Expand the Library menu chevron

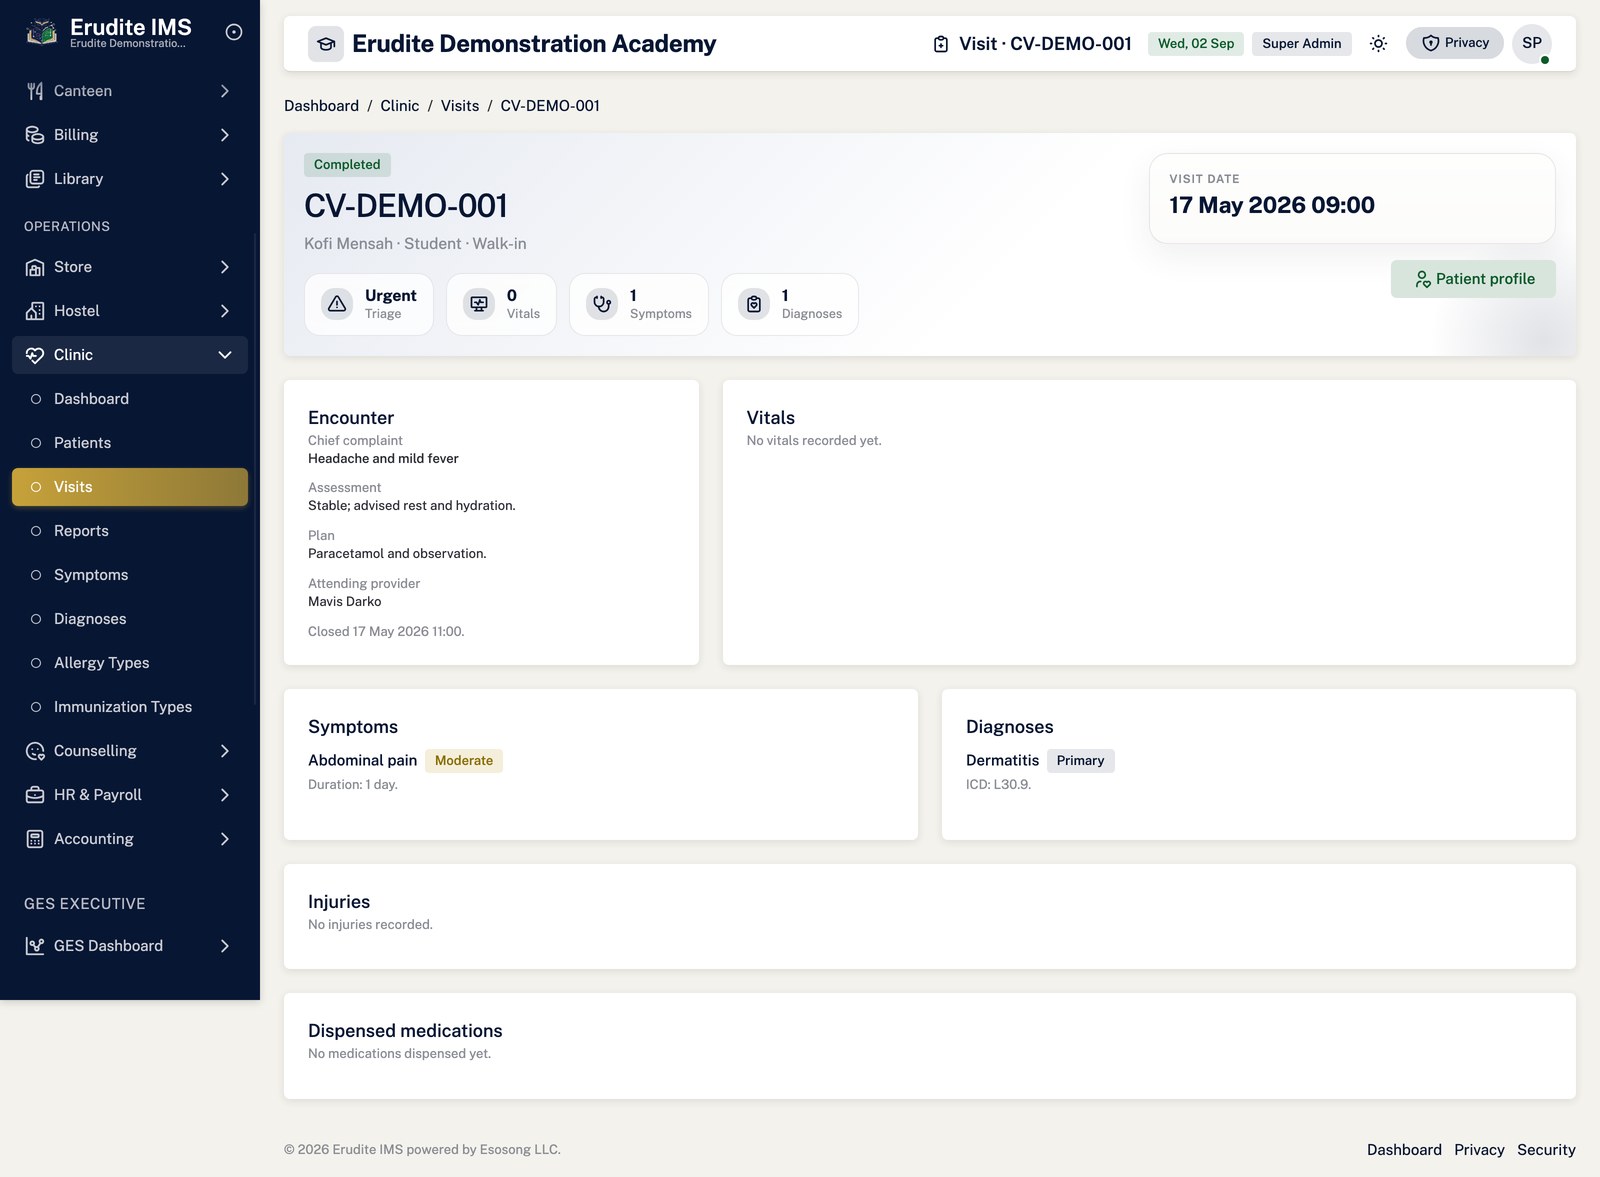(225, 179)
